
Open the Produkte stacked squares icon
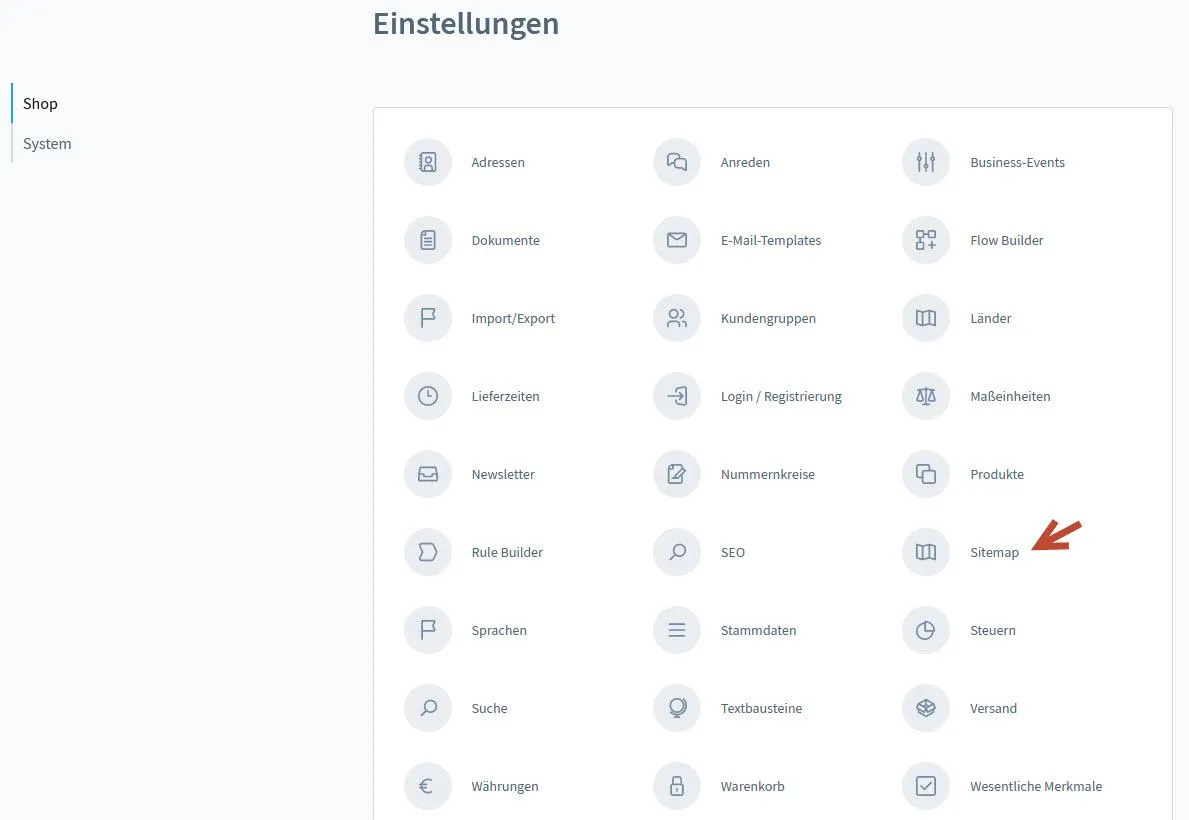click(x=926, y=474)
